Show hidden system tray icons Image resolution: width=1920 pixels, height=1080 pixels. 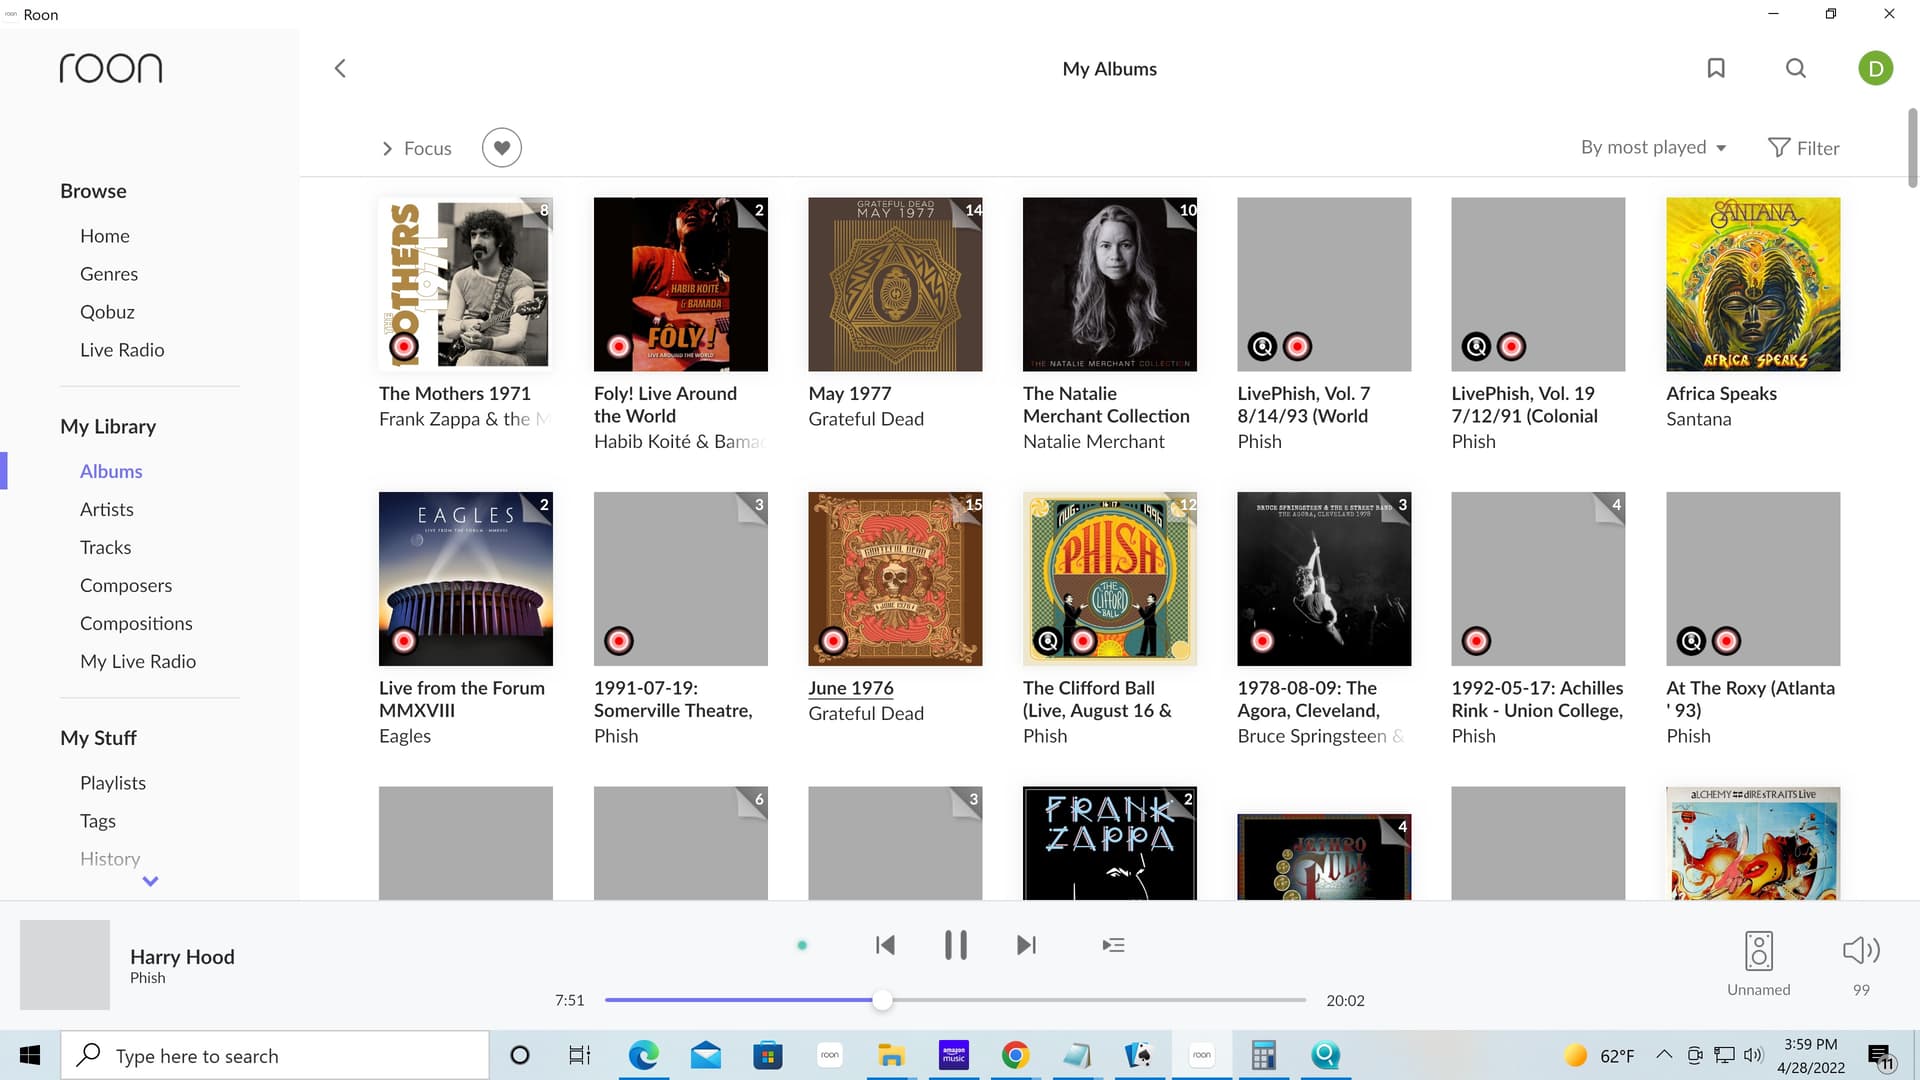click(1664, 1054)
